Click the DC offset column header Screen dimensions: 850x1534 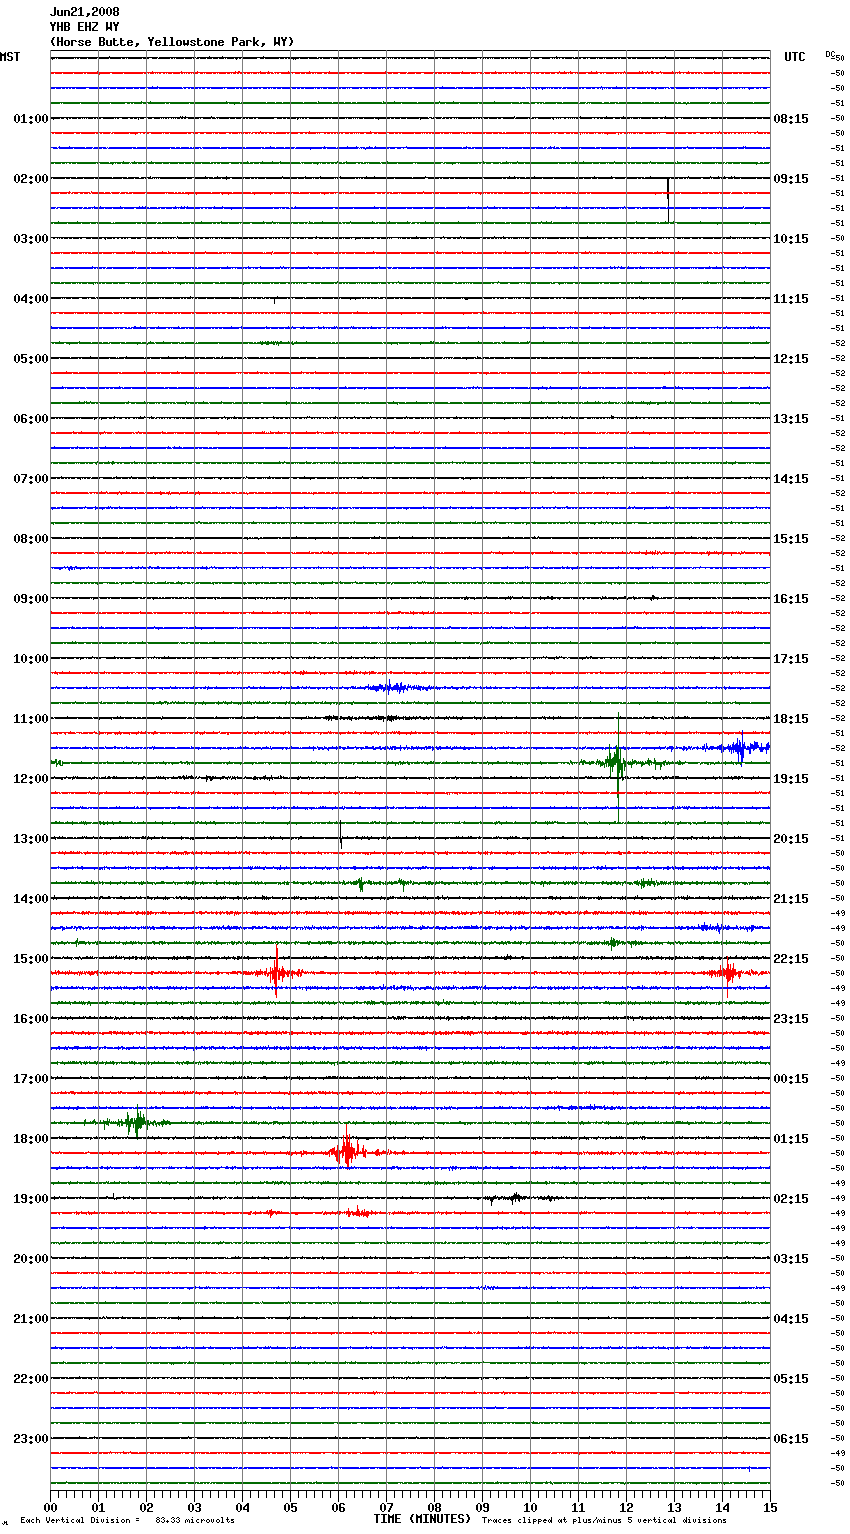(x=831, y=54)
